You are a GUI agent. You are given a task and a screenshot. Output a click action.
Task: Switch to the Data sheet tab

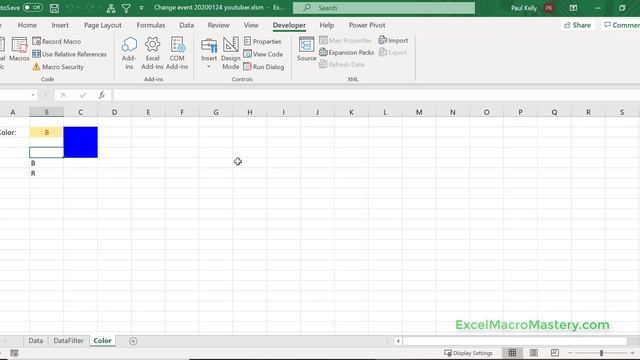(x=36, y=340)
